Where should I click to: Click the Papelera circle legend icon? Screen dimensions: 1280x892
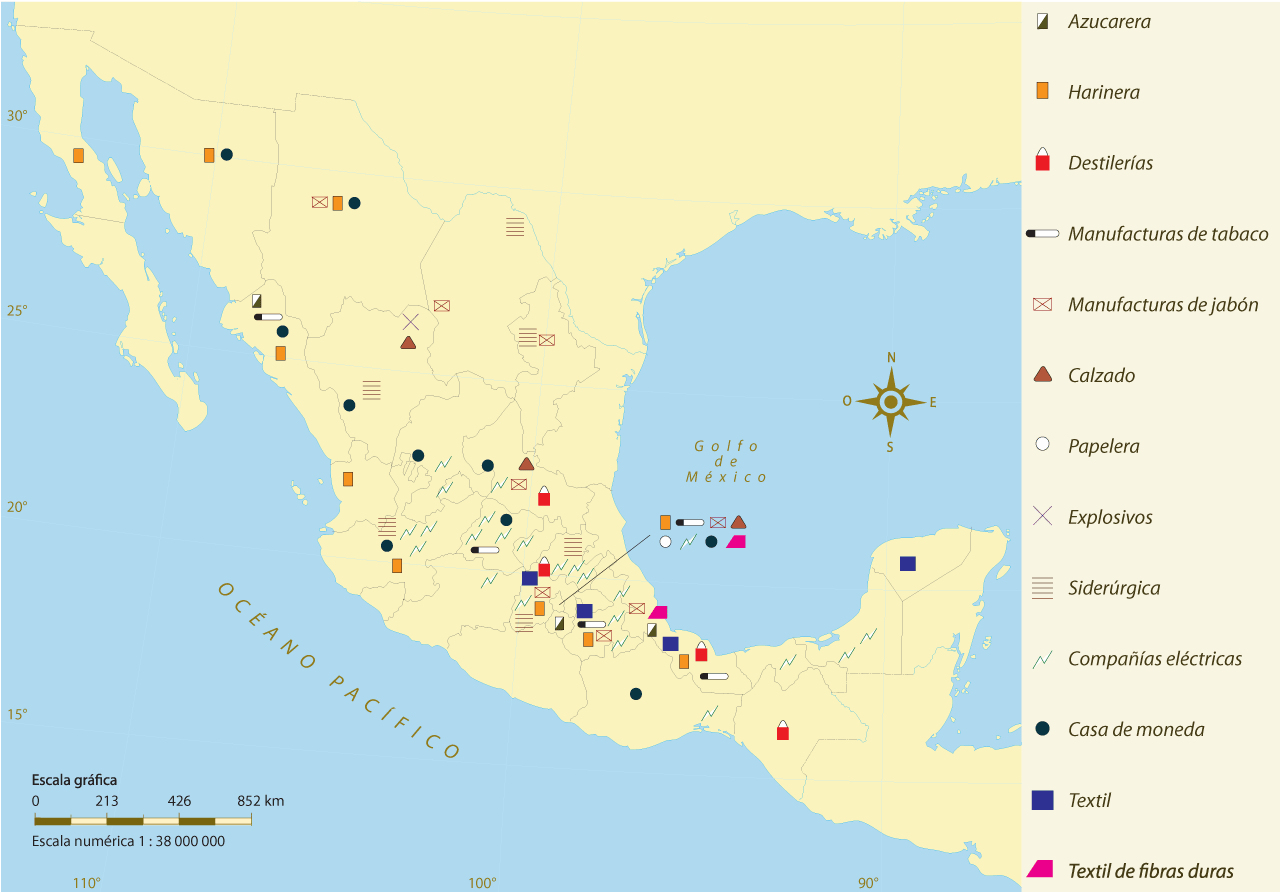[1042, 445]
